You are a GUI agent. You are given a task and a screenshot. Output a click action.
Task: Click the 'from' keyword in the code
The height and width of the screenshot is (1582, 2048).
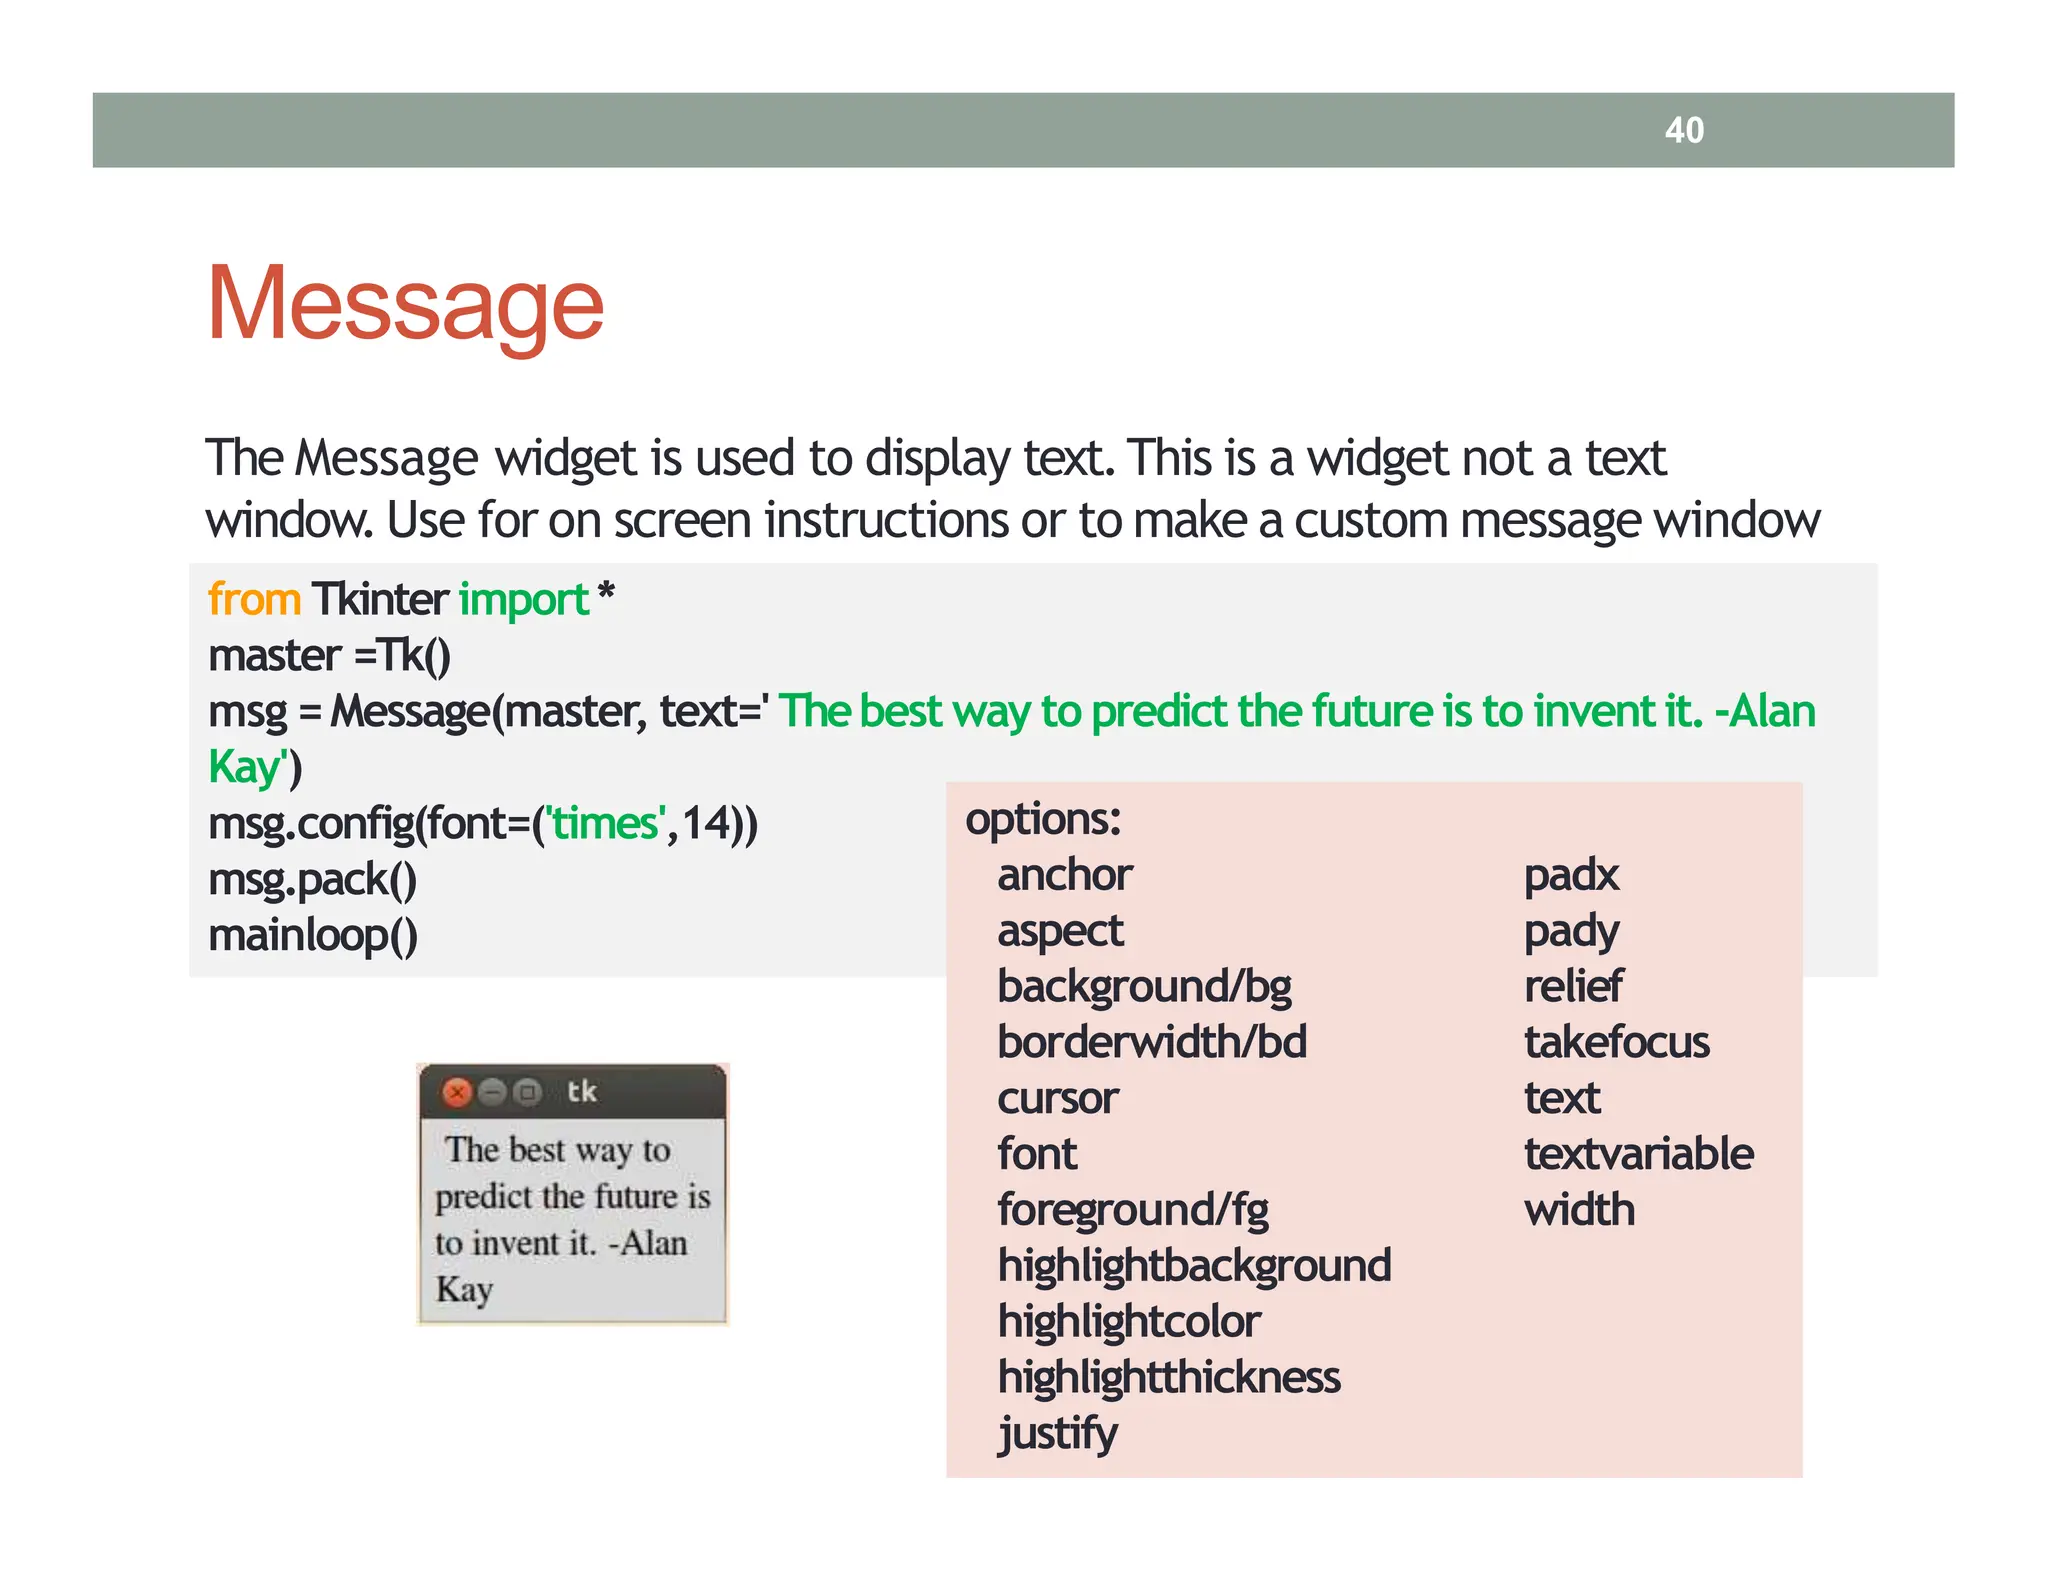coord(254,600)
